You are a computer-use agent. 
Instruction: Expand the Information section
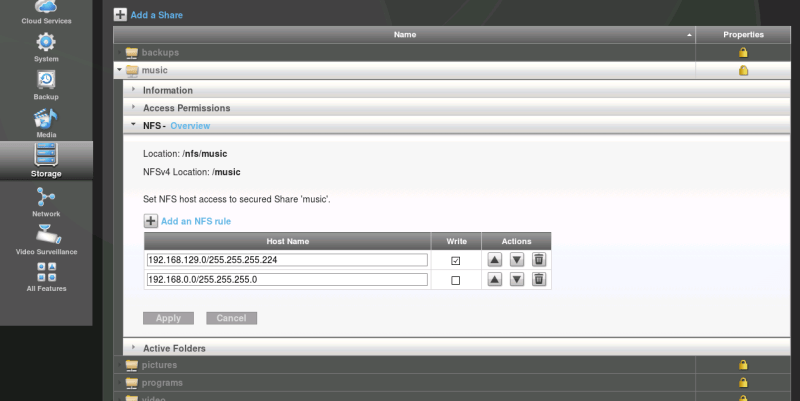167,90
